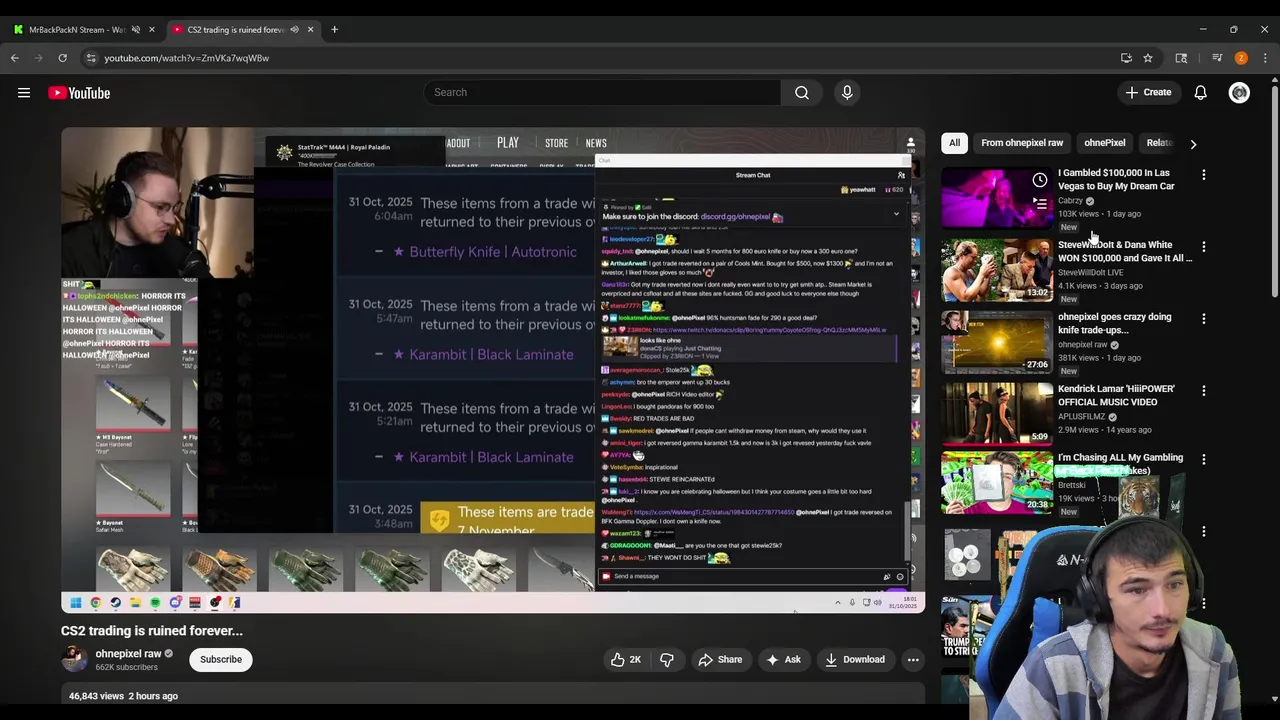
Task: Open more actions menu under the video
Action: click(x=913, y=660)
